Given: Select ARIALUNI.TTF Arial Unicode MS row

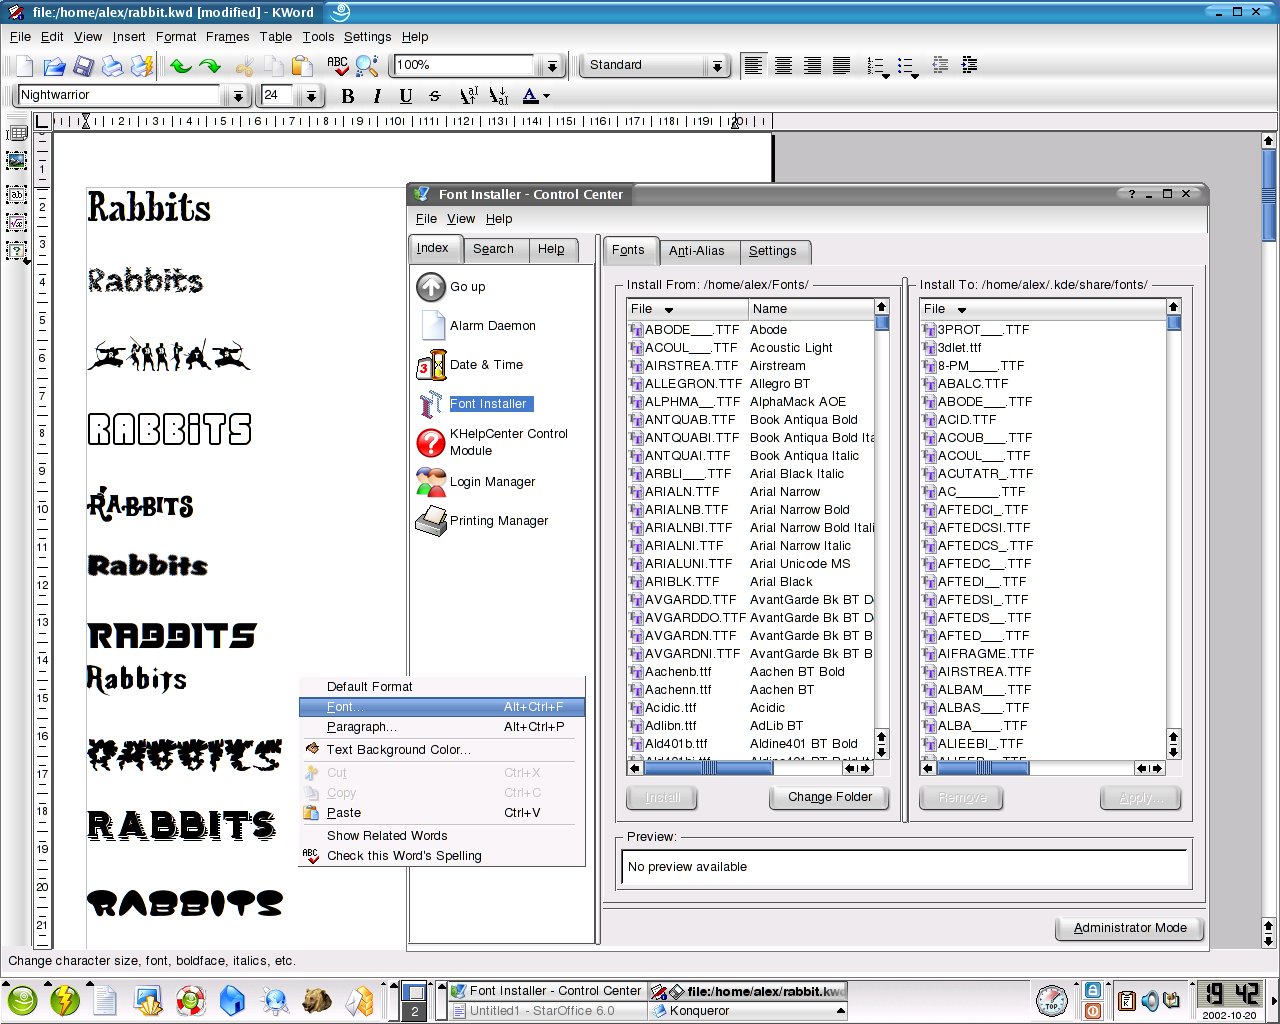Looking at the screenshot, I should click(x=751, y=564).
